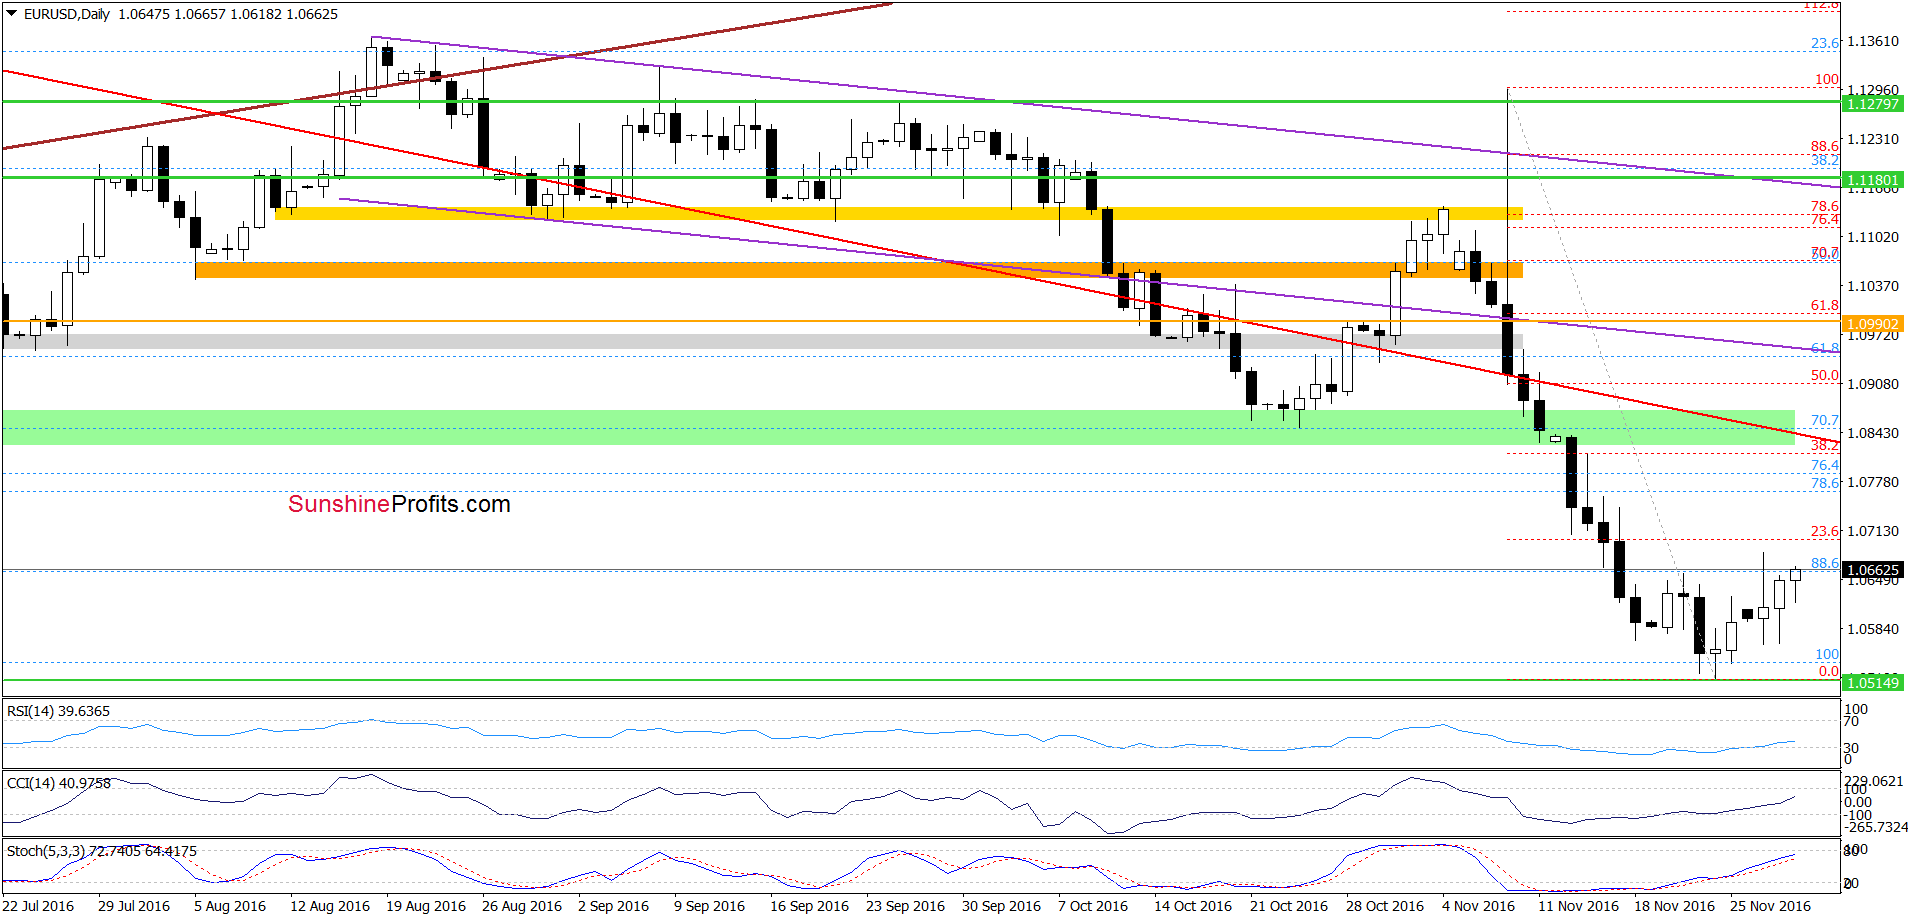Click the Stoch(5,3,3) indicator label

tap(102, 851)
